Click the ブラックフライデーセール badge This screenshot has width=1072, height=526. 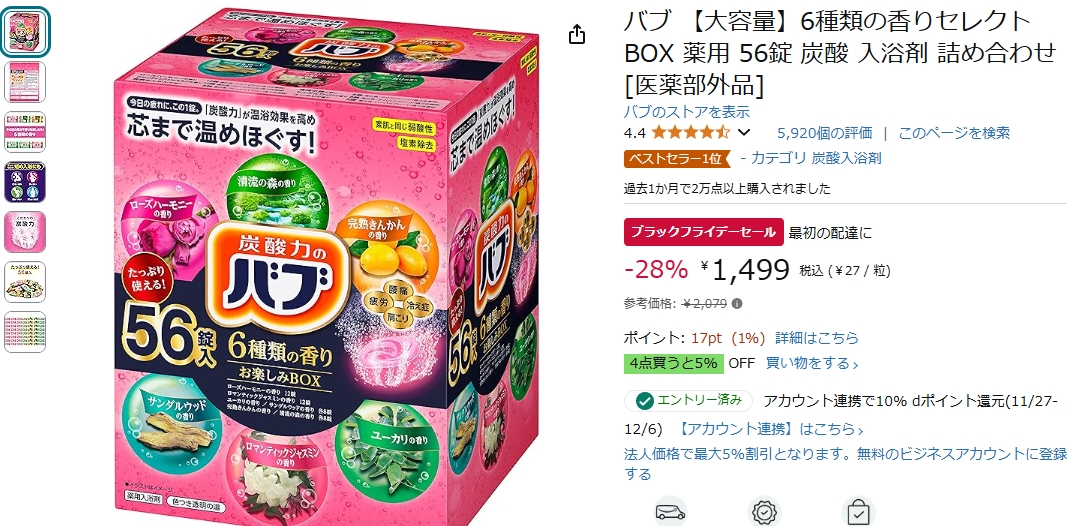coord(704,233)
